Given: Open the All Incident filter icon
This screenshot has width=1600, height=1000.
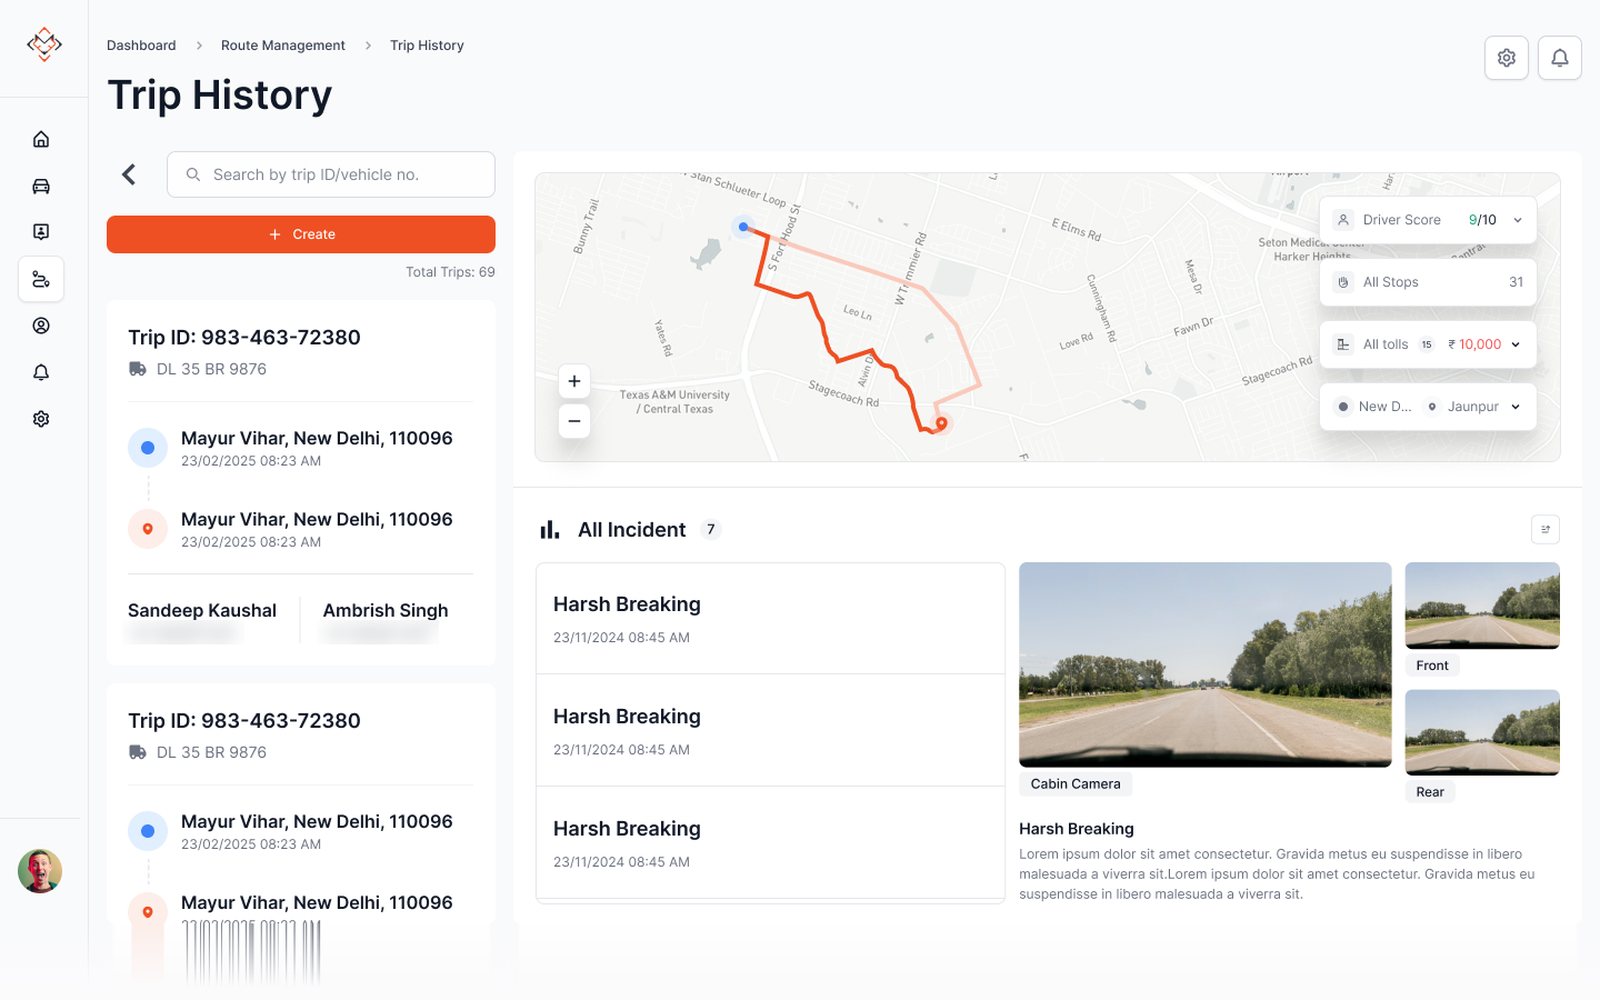Looking at the screenshot, I should point(1545,529).
